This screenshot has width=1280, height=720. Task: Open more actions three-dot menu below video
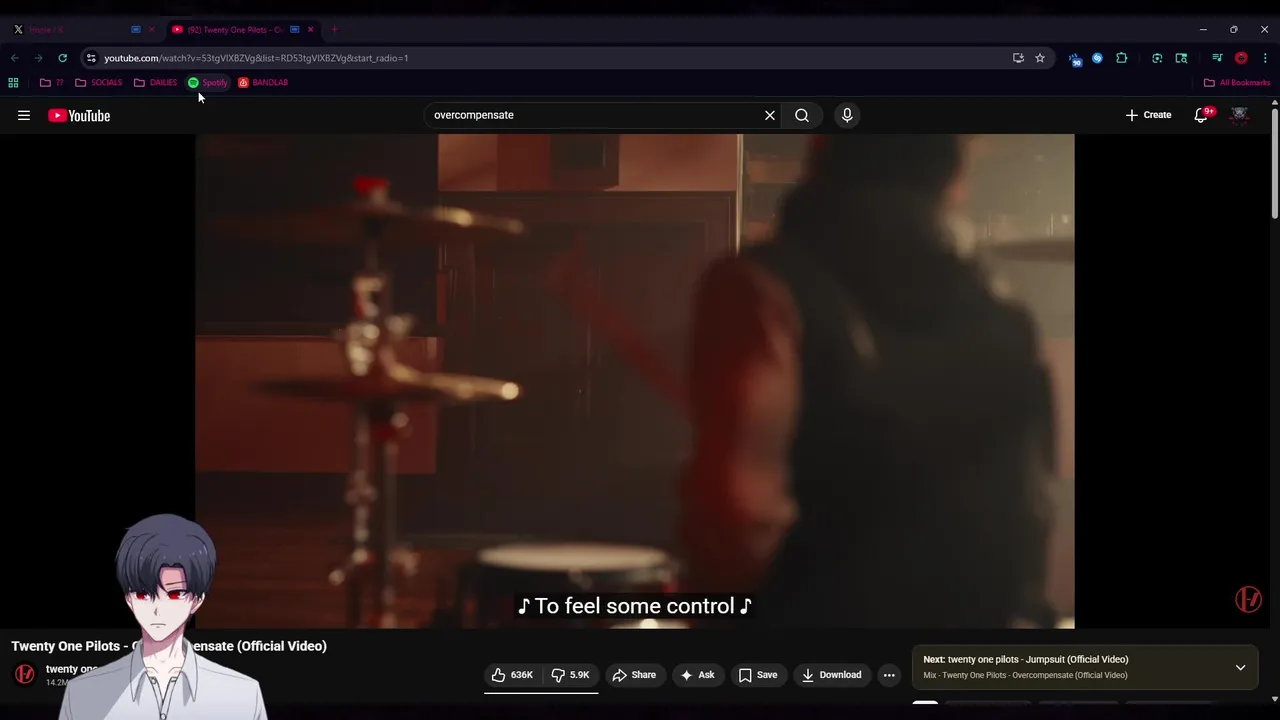tap(889, 675)
